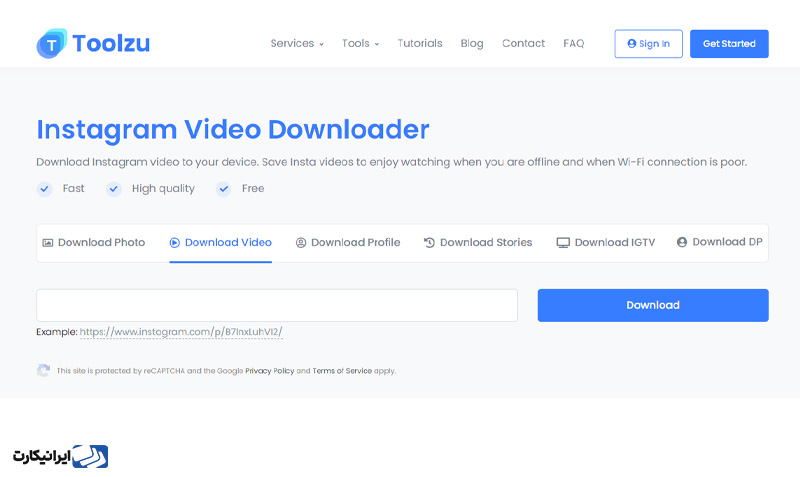This screenshot has width=800, height=477.
Task: Open the Terms of Service link
Action: coord(342,371)
